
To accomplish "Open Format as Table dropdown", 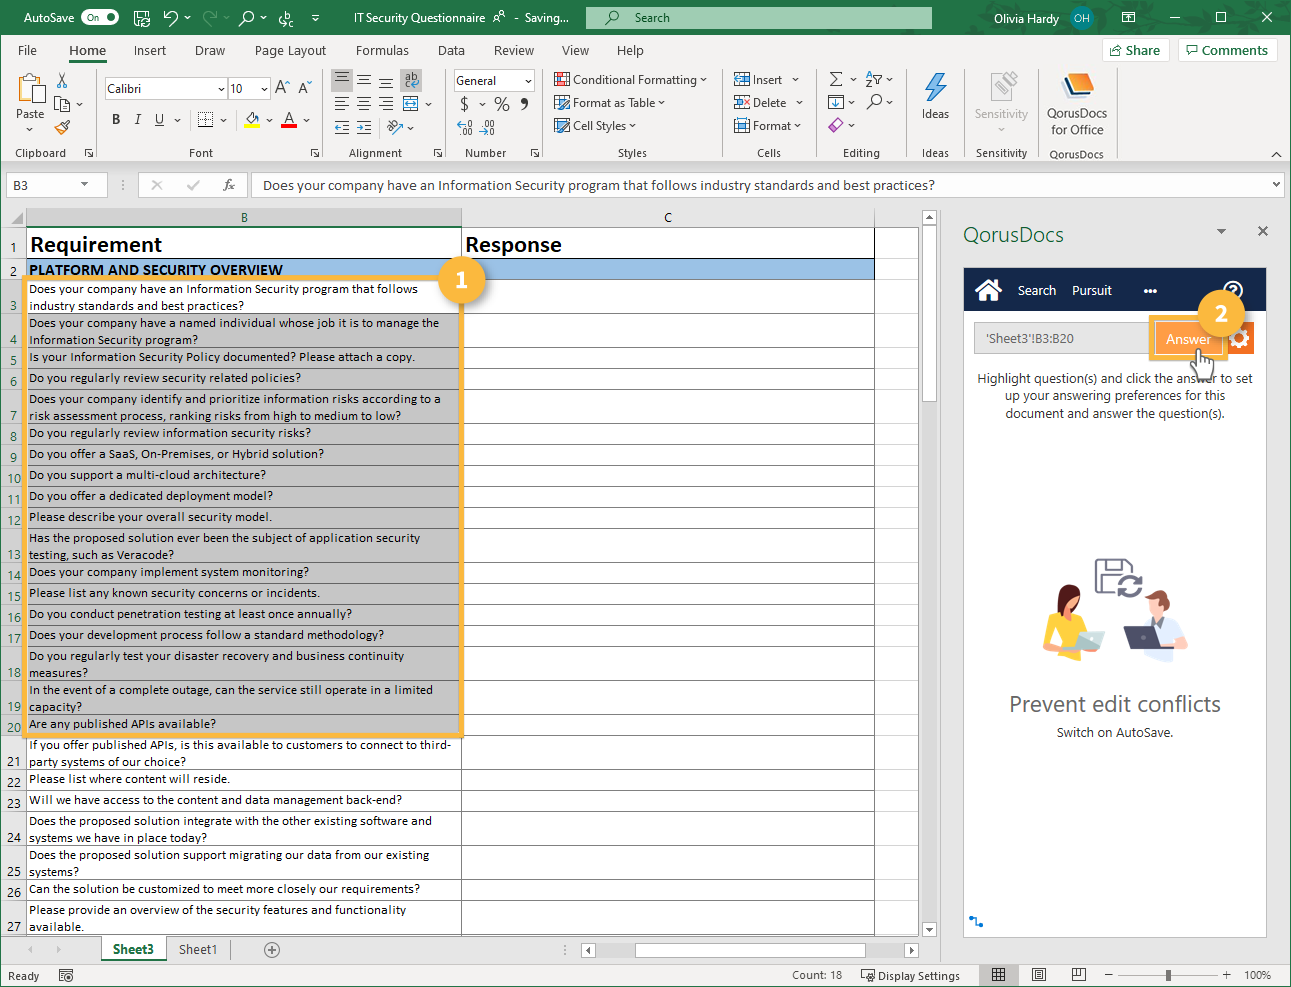I will [x=609, y=103].
